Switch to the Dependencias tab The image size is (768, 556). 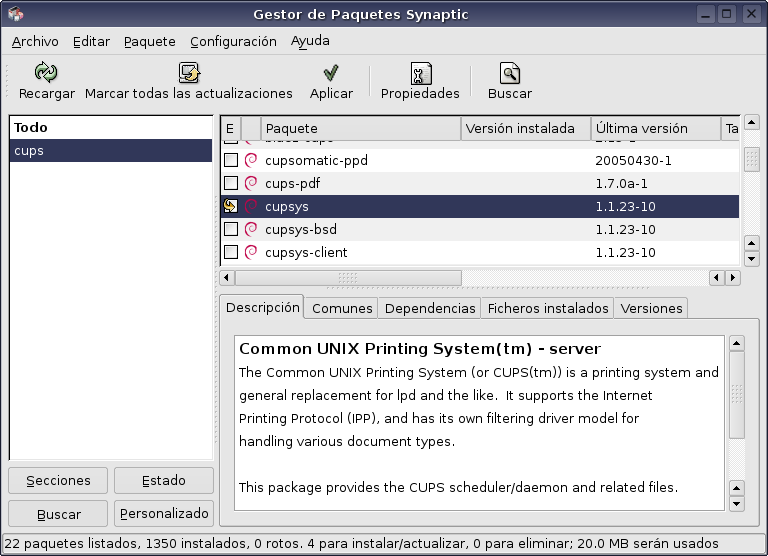click(x=430, y=309)
